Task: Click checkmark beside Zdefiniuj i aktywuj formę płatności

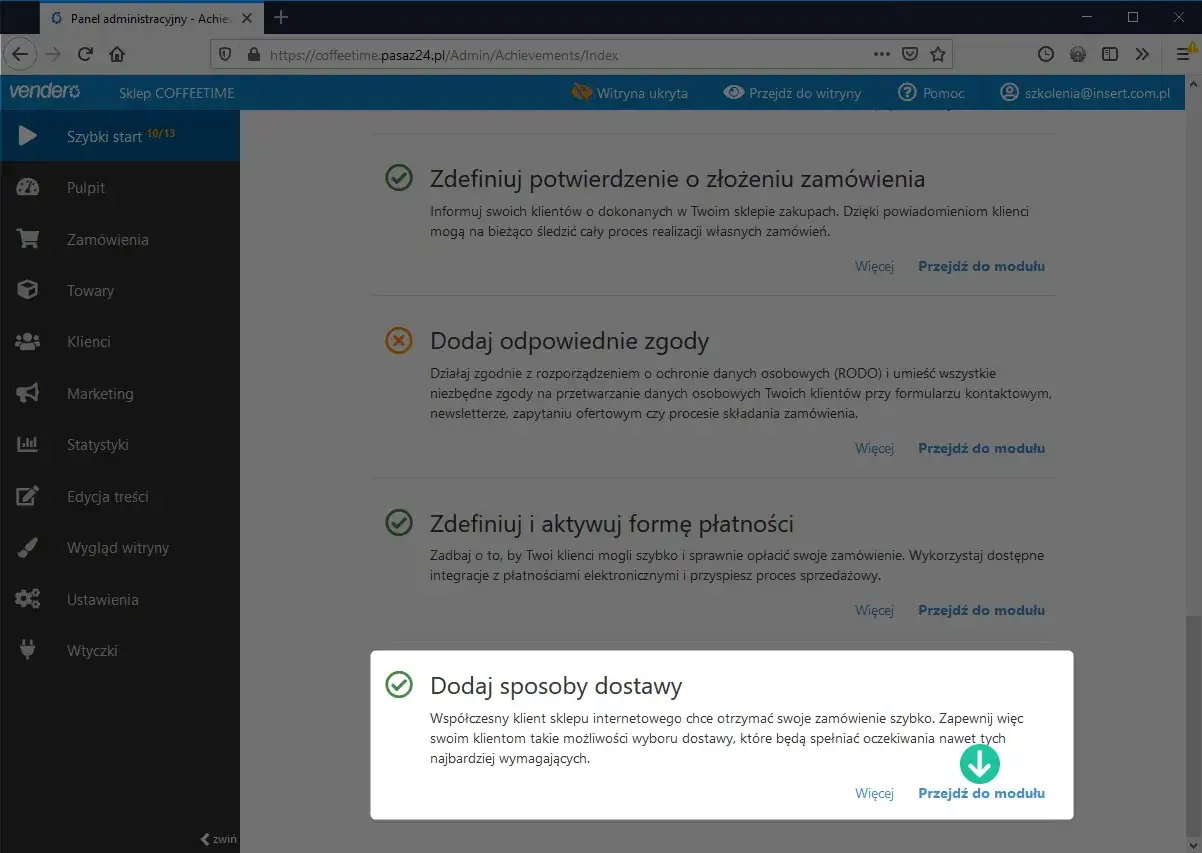Action: [x=399, y=523]
